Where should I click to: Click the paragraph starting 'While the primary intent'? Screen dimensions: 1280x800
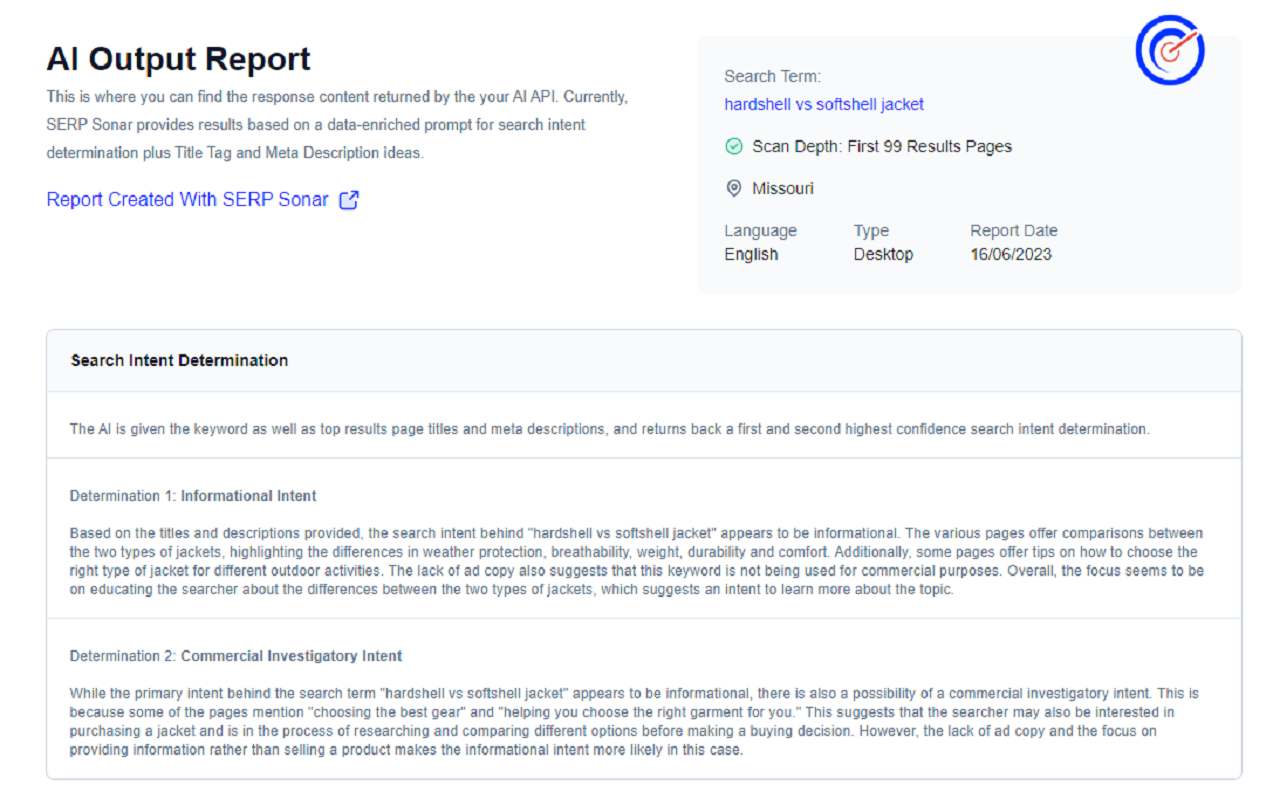634,722
